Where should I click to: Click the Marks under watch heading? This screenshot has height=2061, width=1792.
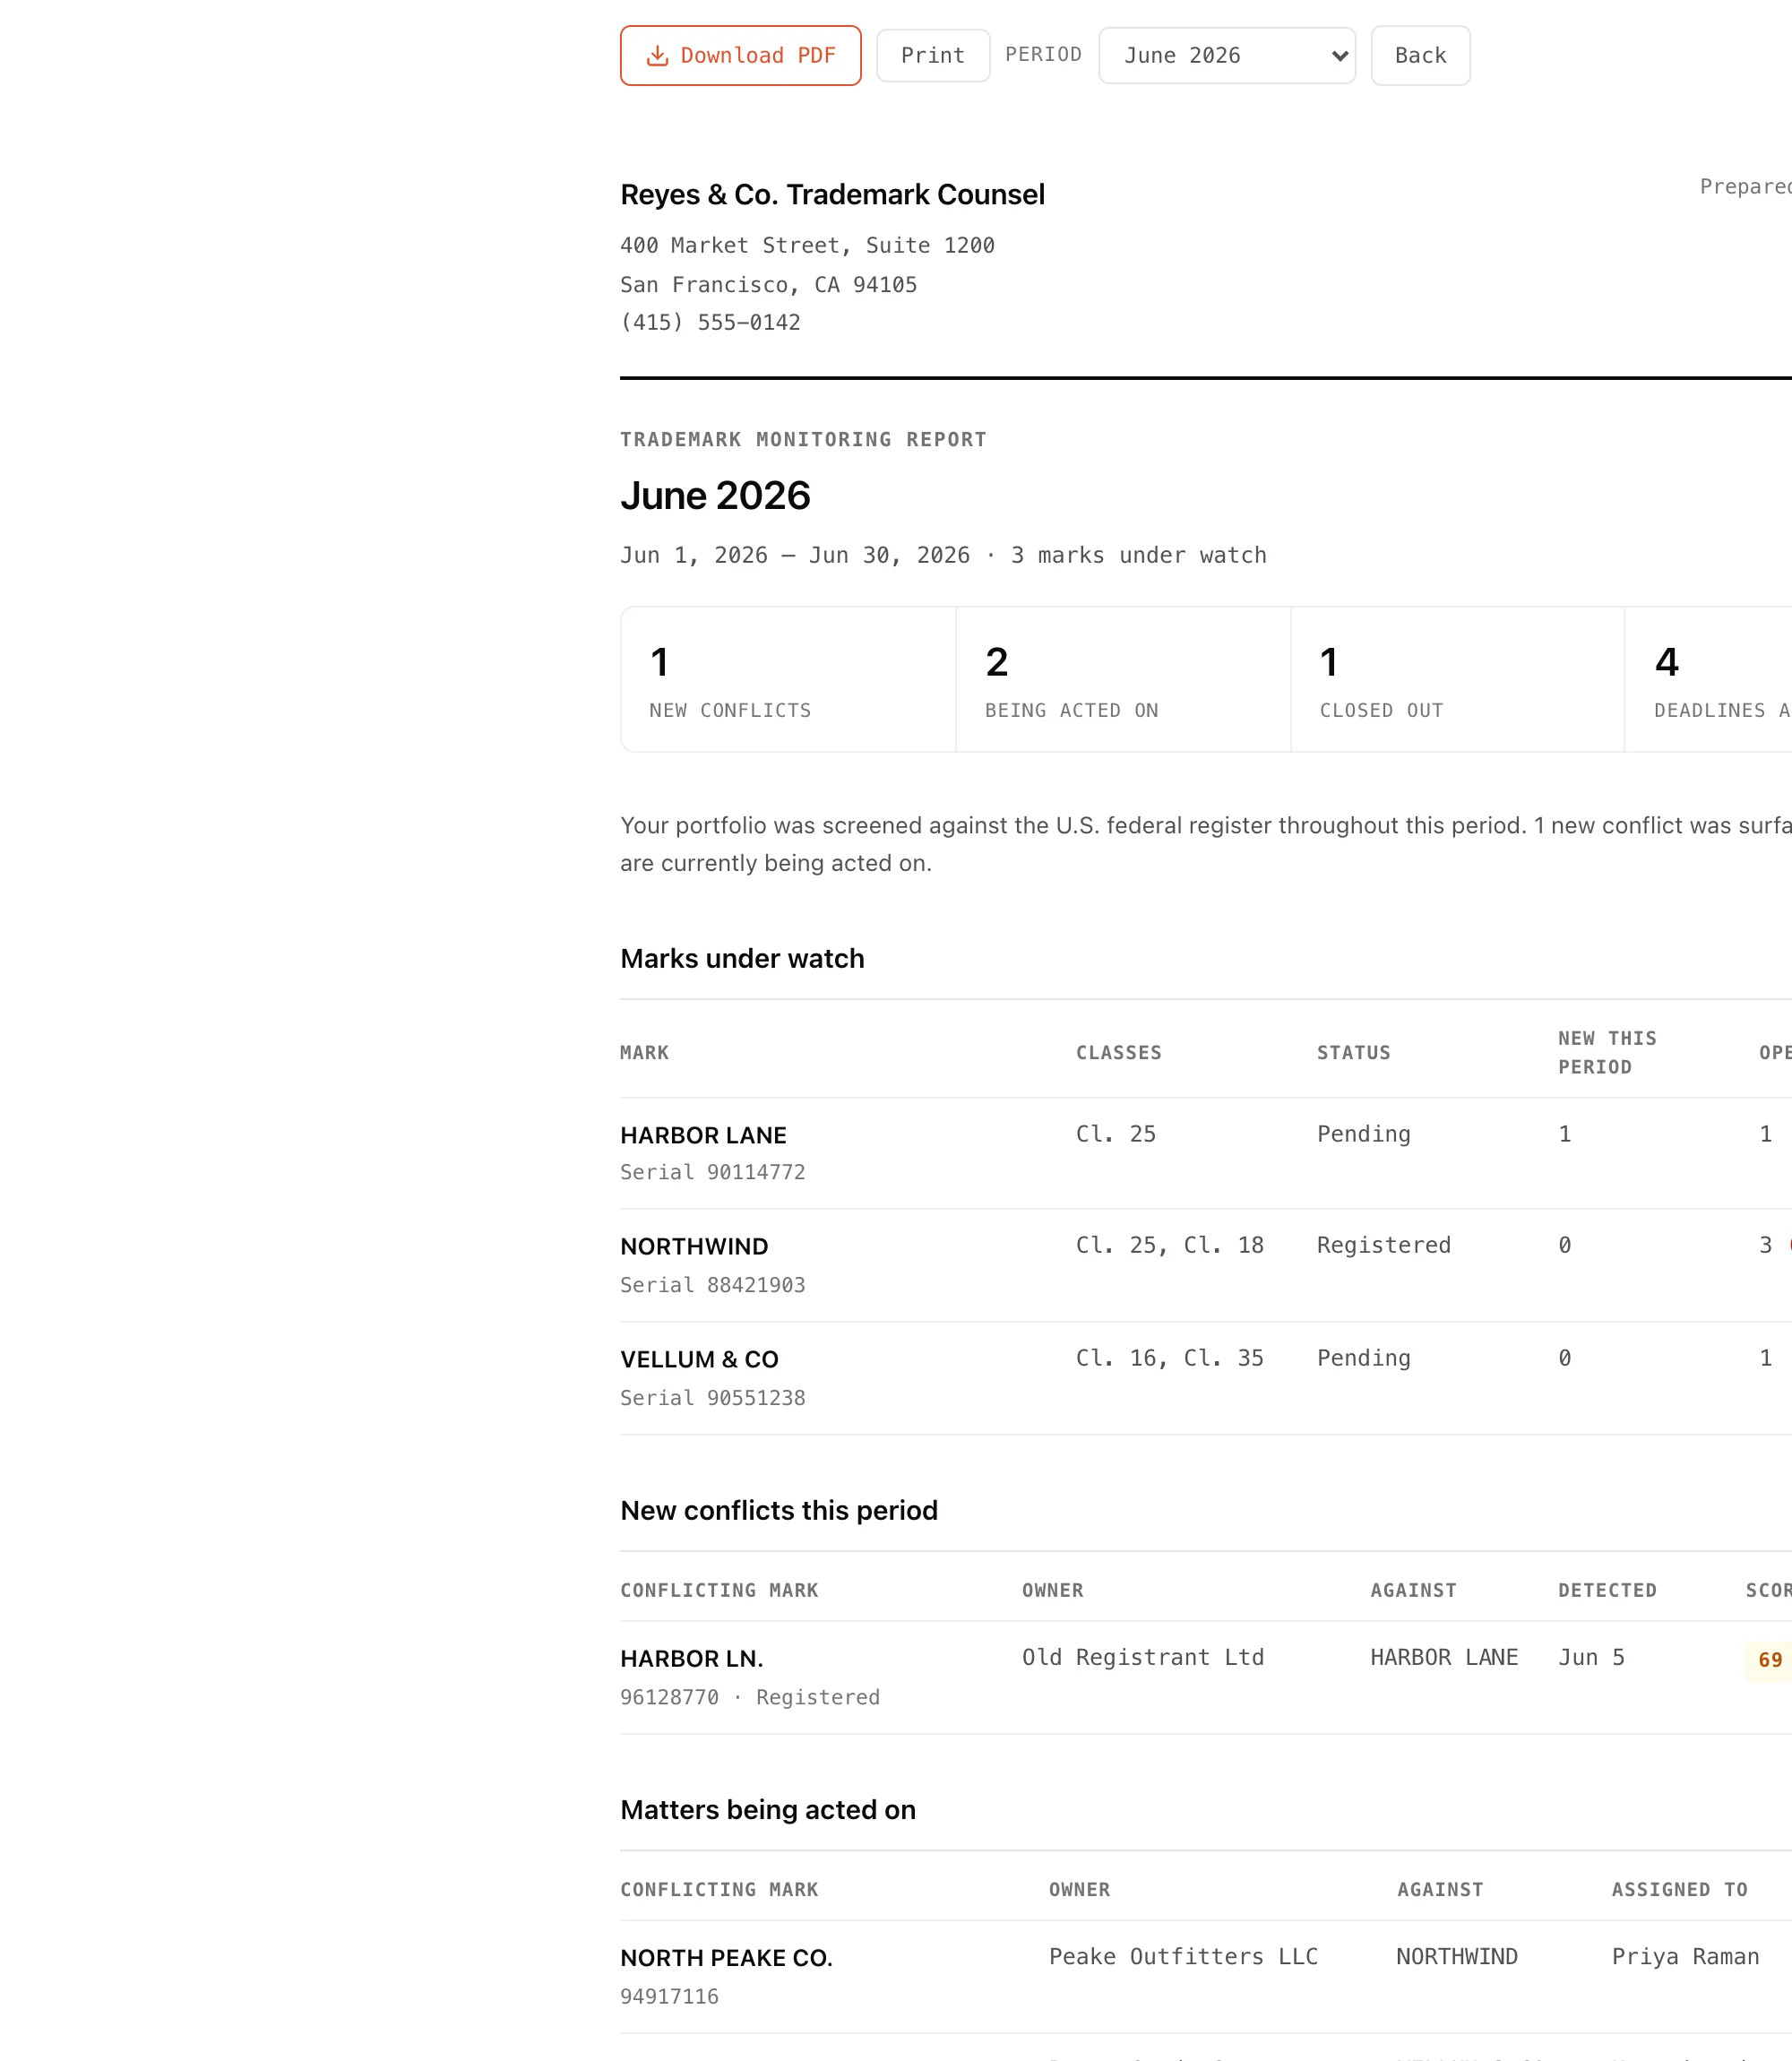pyautogui.click(x=742, y=959)
